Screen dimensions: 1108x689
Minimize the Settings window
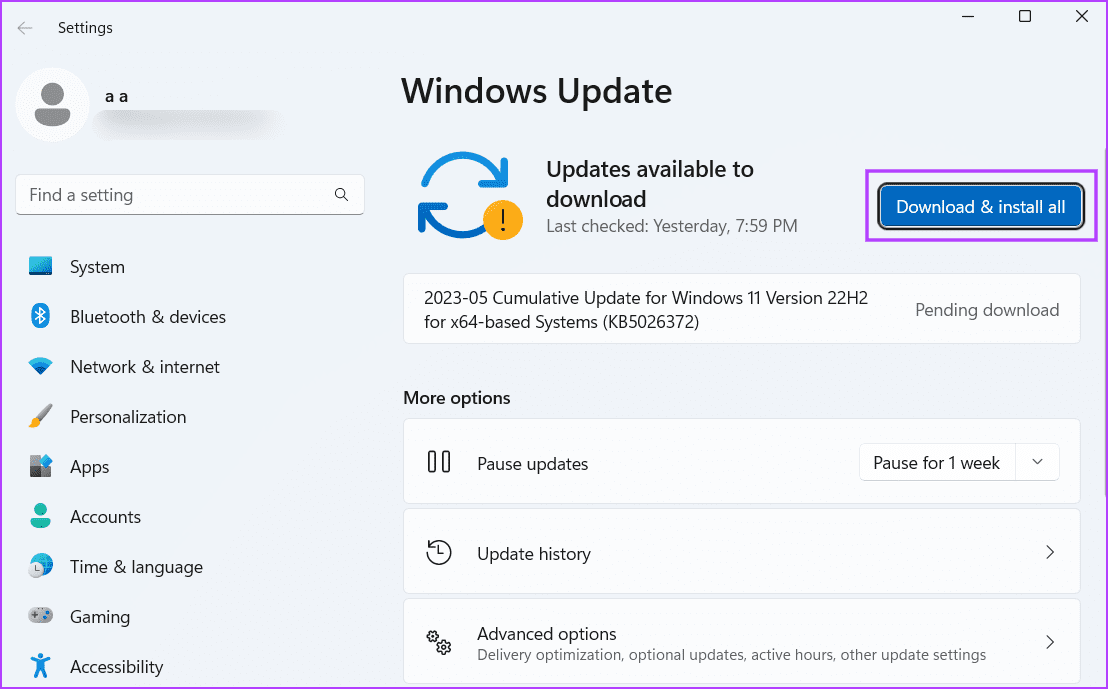(x=968, y=16)
